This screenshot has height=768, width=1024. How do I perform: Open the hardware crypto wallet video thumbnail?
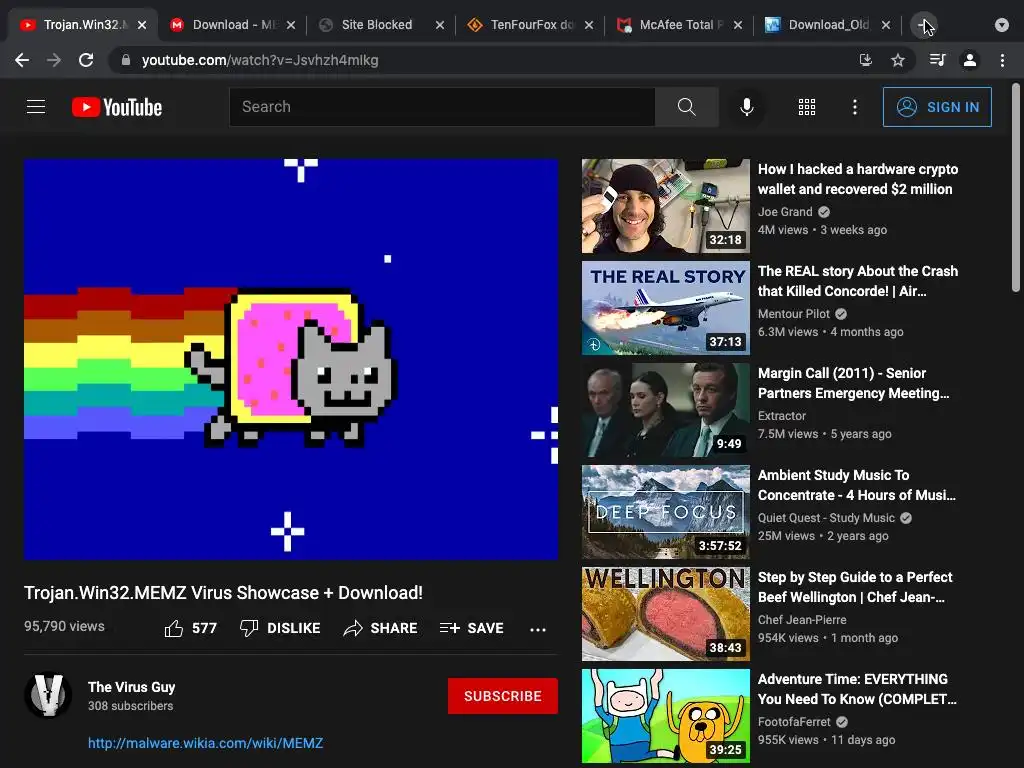point(665,206)
